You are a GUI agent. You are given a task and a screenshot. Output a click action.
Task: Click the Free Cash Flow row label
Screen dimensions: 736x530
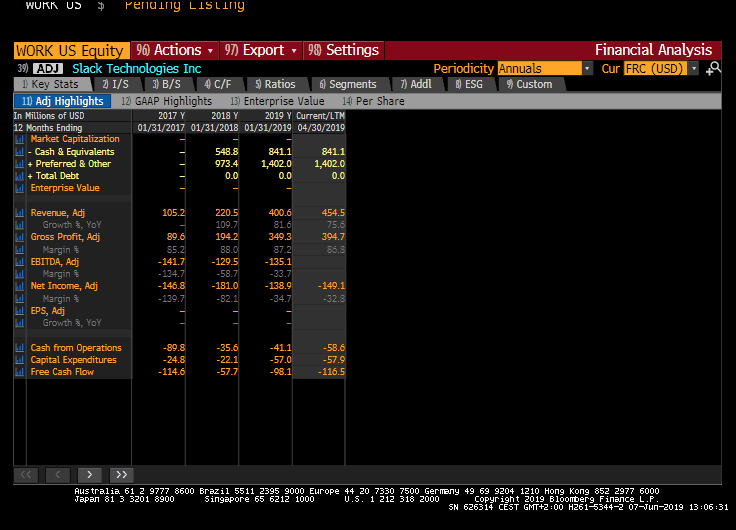click(62, 372)
